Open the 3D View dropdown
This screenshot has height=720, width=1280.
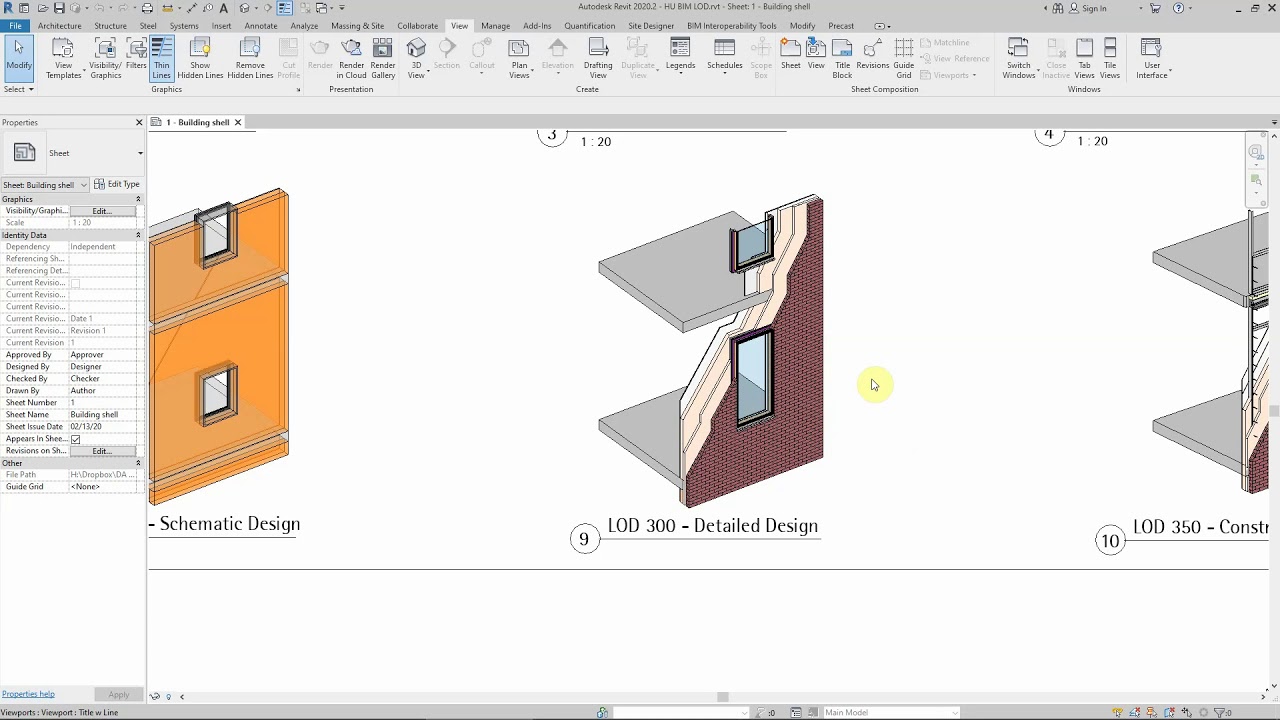[x=417, y=58]
